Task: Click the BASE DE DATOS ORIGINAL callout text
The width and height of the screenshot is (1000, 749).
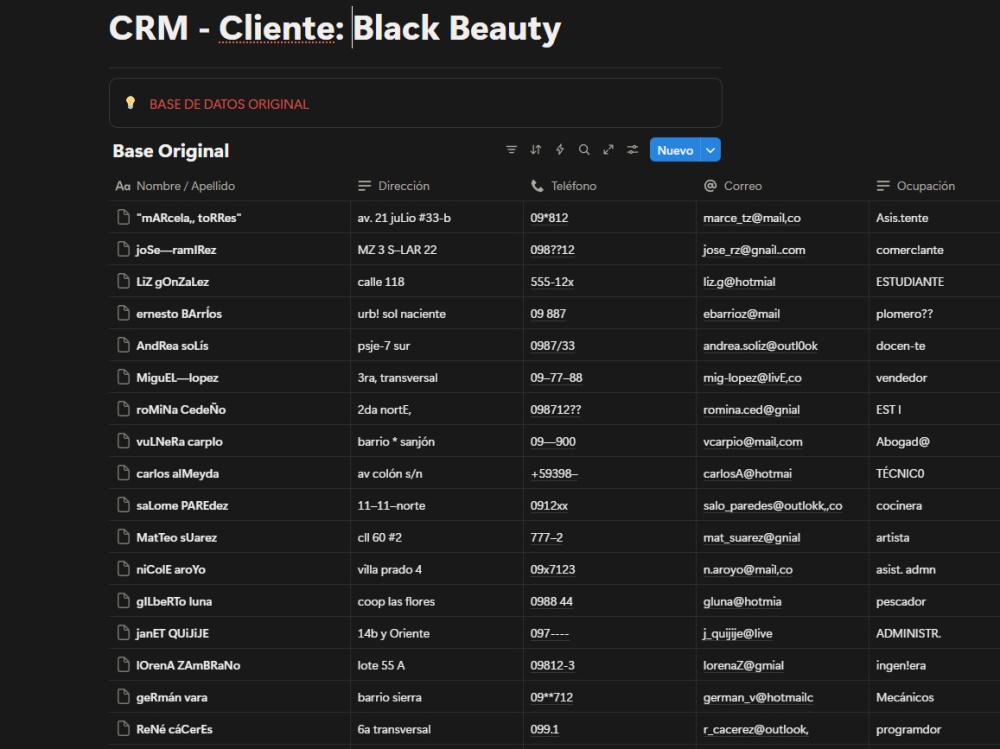Action: [x=229, y=104]
